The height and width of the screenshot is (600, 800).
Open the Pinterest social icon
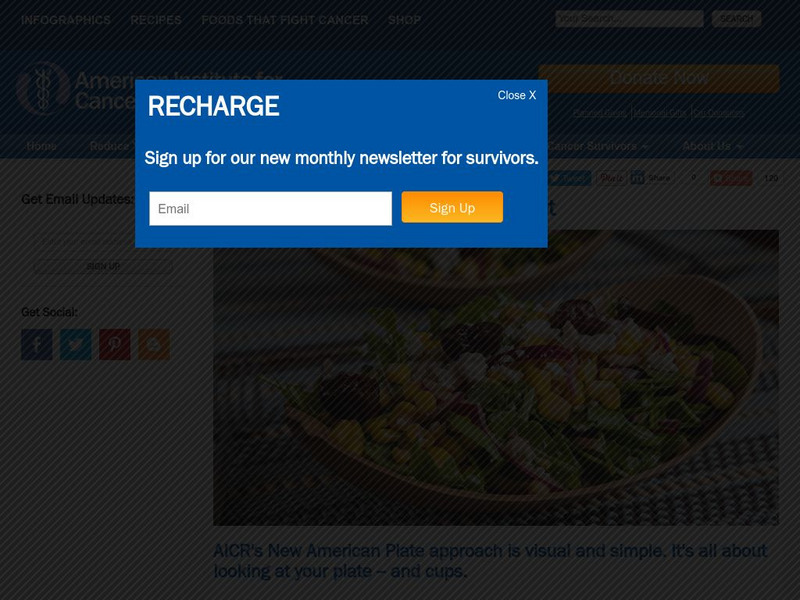point(115,344)
